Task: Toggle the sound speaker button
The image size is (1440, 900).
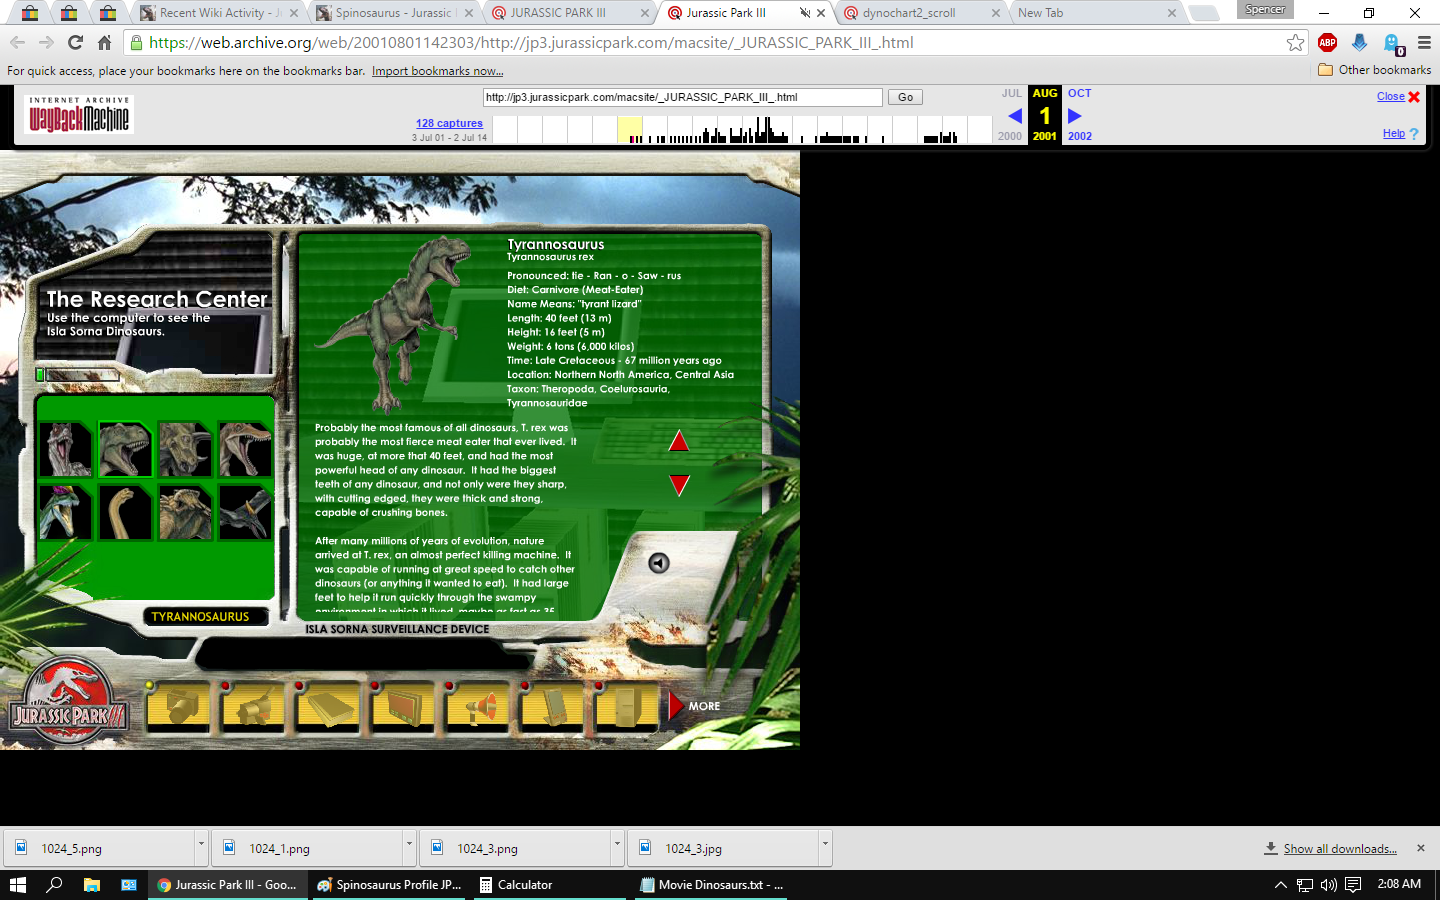Action: click(x=659, y=563)
